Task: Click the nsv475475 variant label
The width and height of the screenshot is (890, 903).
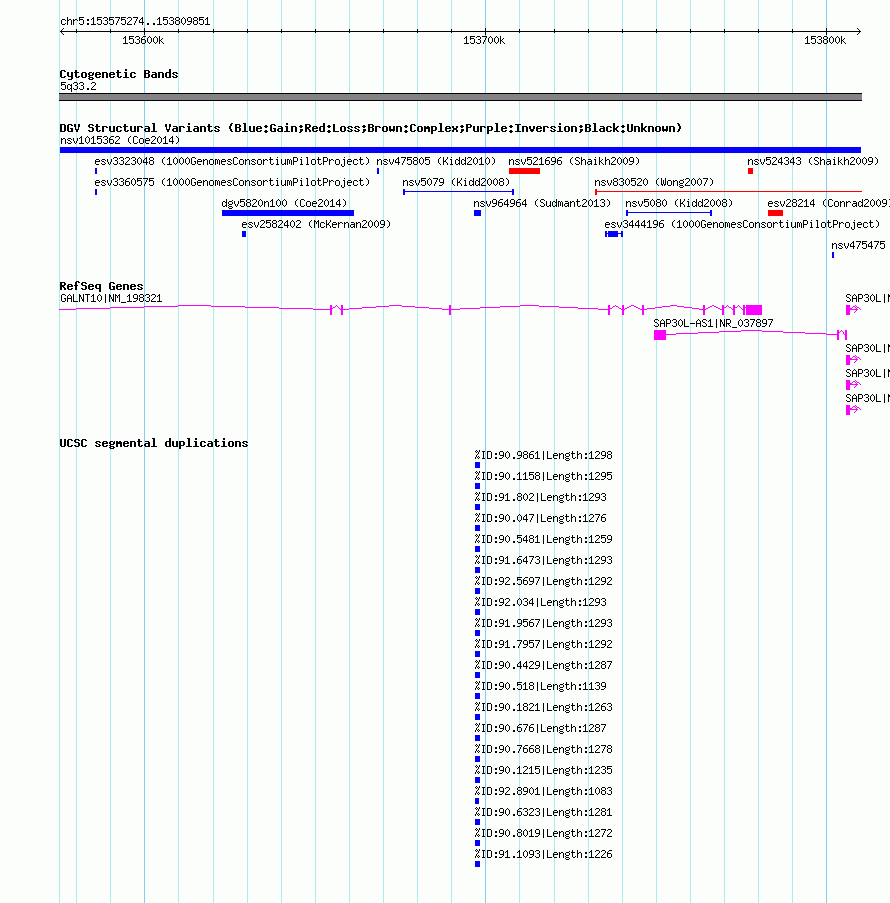Action: [858, 245]
